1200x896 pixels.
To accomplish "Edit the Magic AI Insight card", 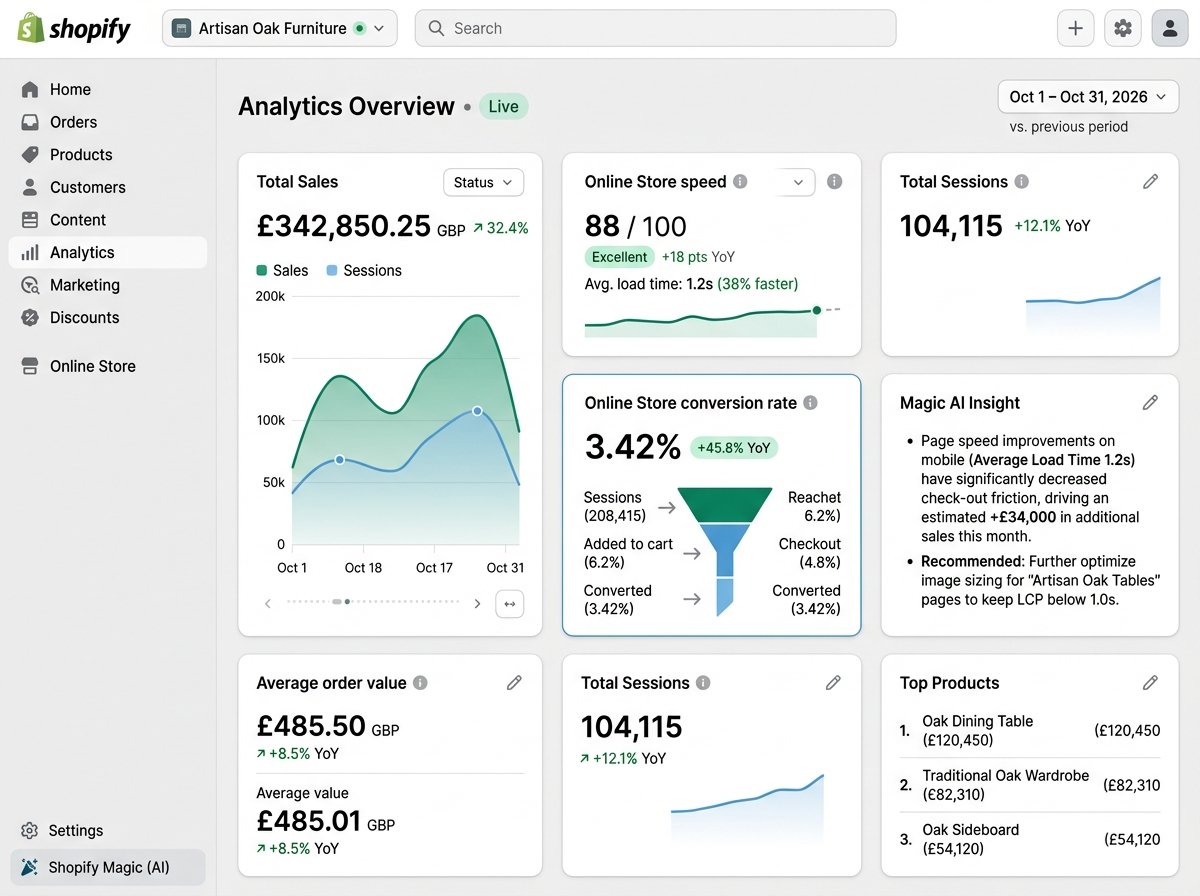I will pyautogui.click(x=1151, y=402).
